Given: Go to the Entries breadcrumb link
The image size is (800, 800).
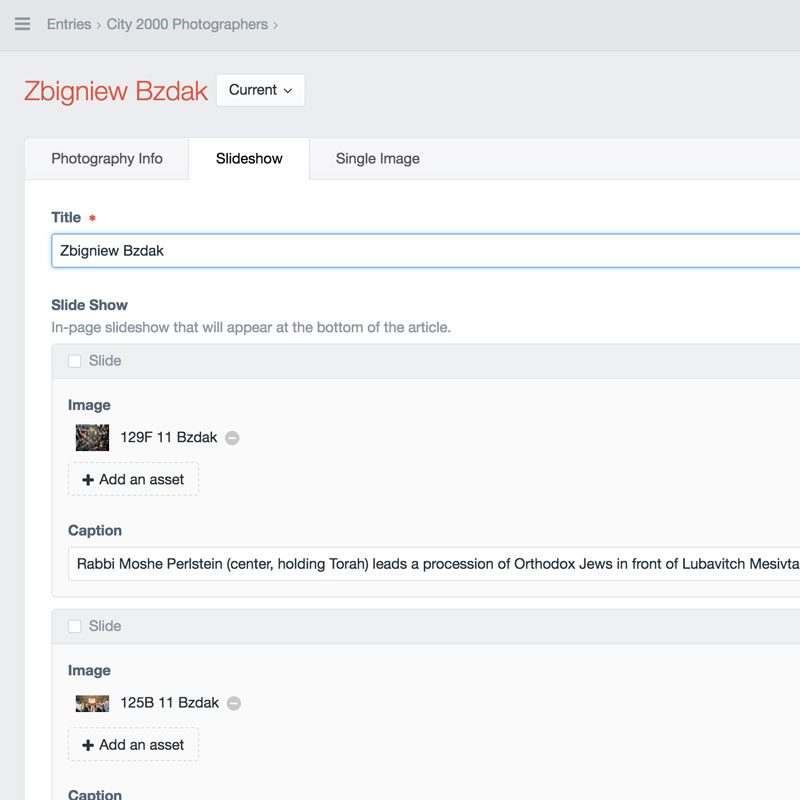Looking at the screenshot, I should (x=69, y=24).
